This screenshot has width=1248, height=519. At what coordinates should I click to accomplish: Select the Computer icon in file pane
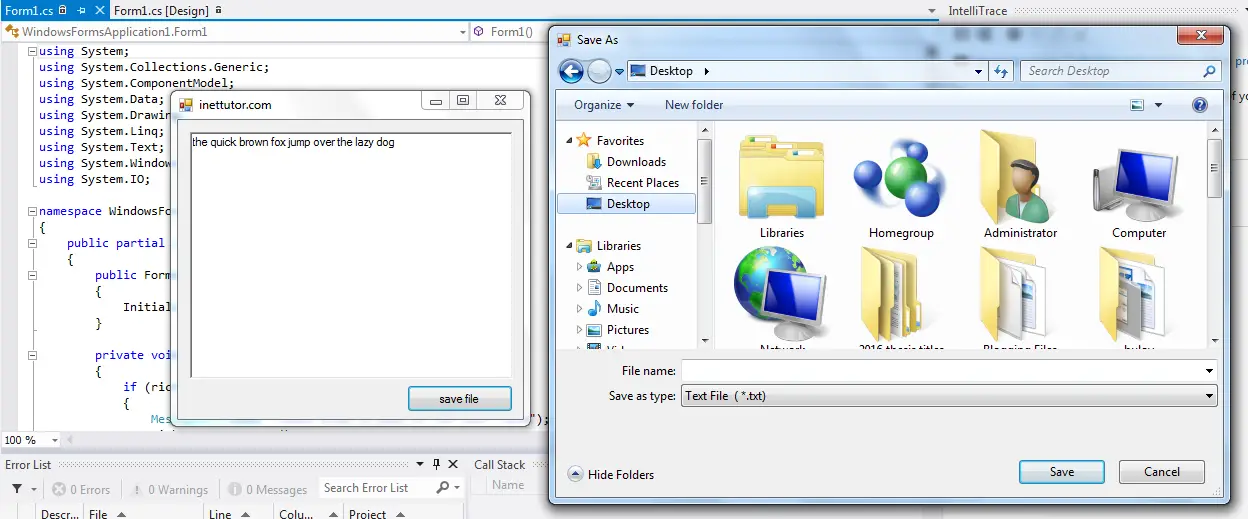pos(1138,183)
